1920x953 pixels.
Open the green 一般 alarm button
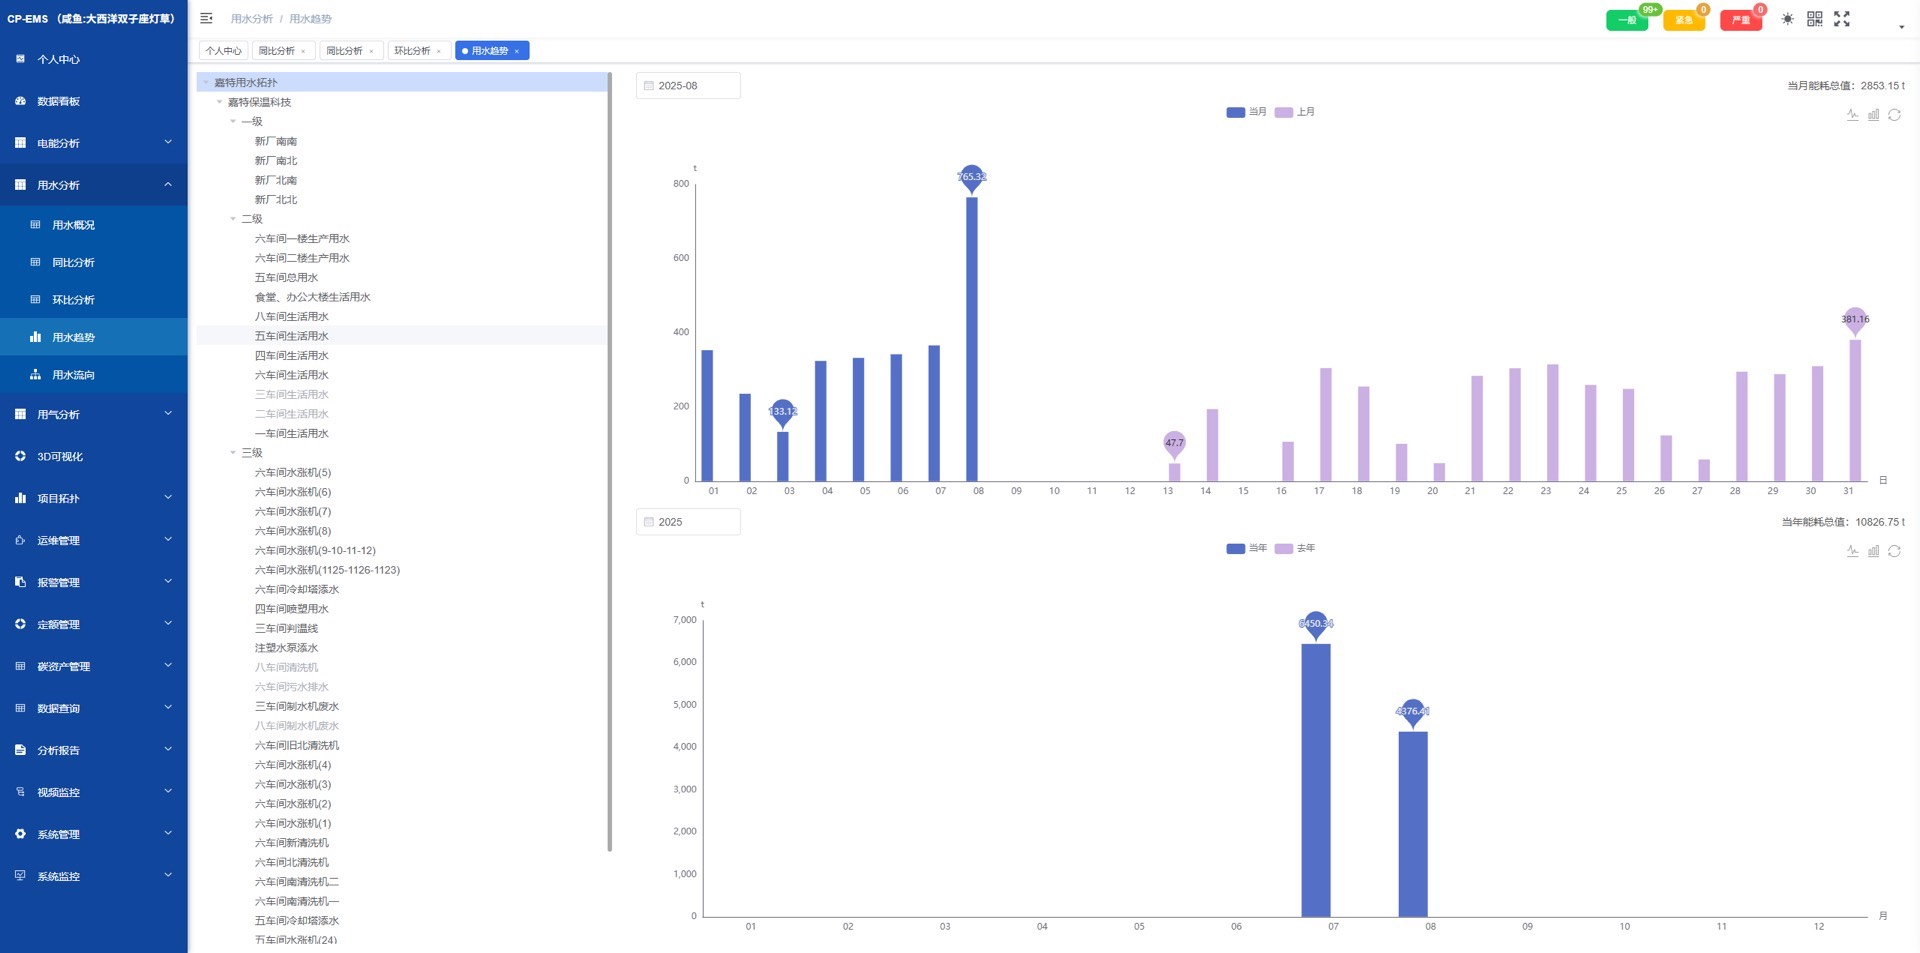tap(1627, 20)
